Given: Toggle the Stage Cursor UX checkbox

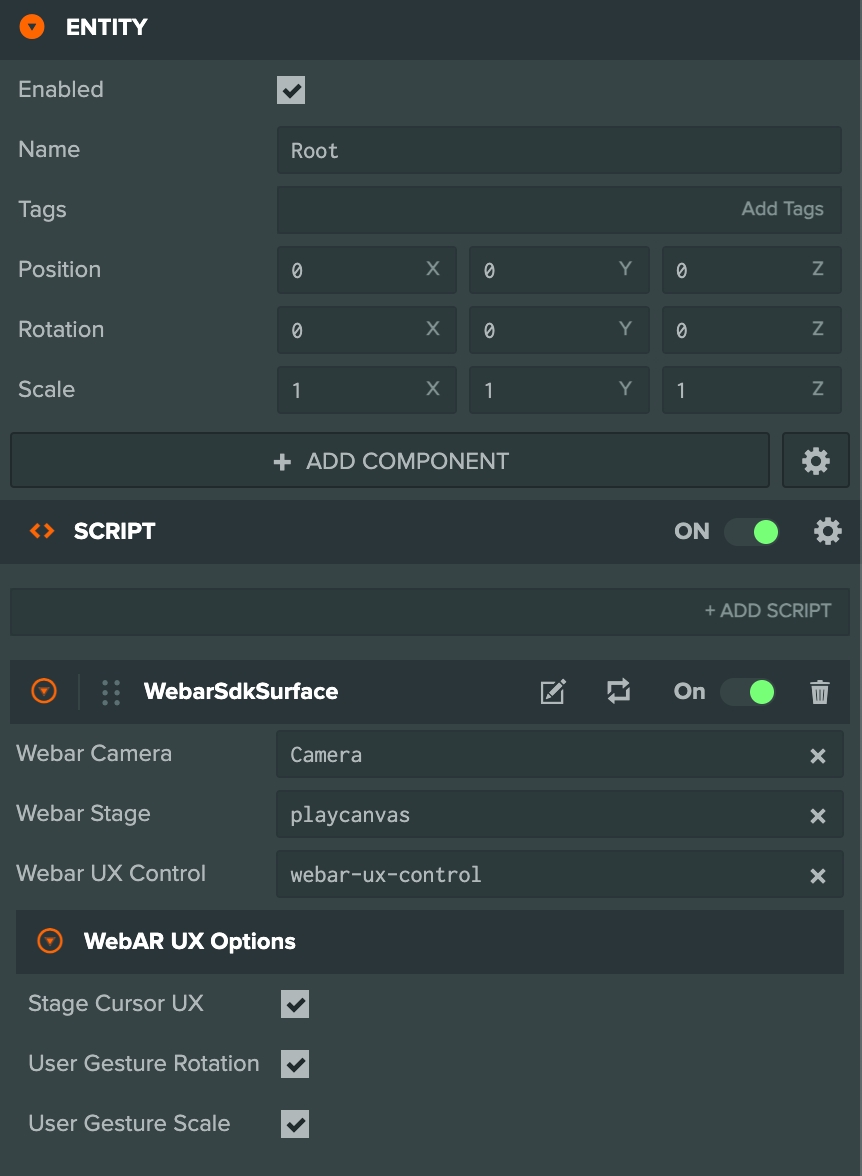Looking at the screenshot, I should click(295, 1004).
